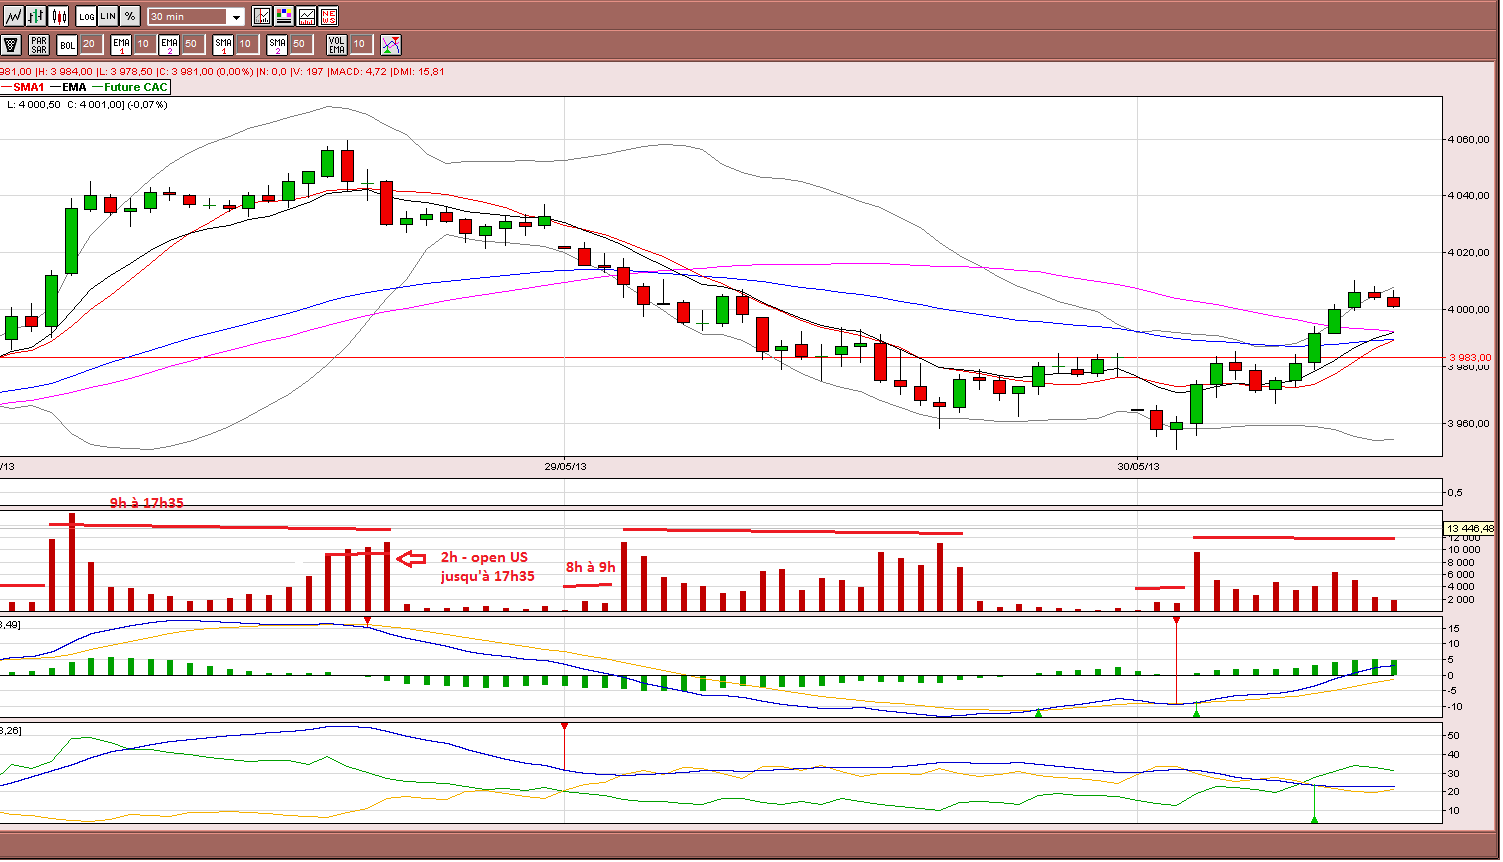The image size is (1503, 862).
Task: Click the 4 040,00 price axis label
Action: click(1470, 196)
